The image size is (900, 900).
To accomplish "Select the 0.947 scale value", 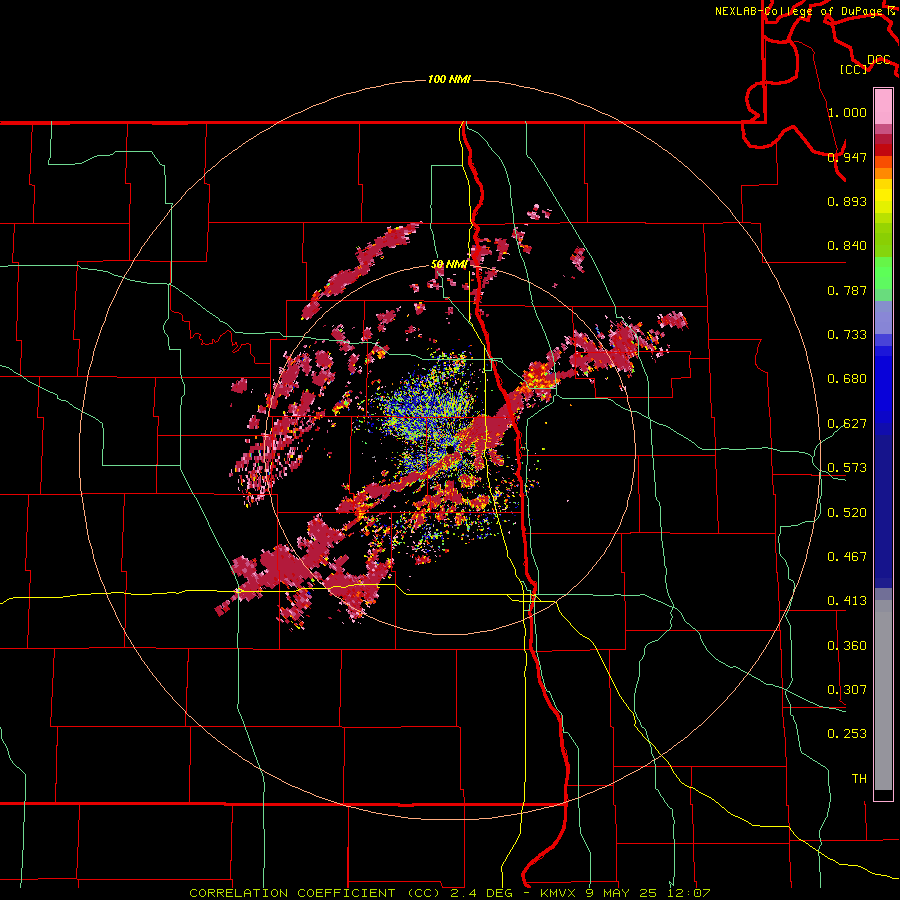I will click(x=847, y=157).
